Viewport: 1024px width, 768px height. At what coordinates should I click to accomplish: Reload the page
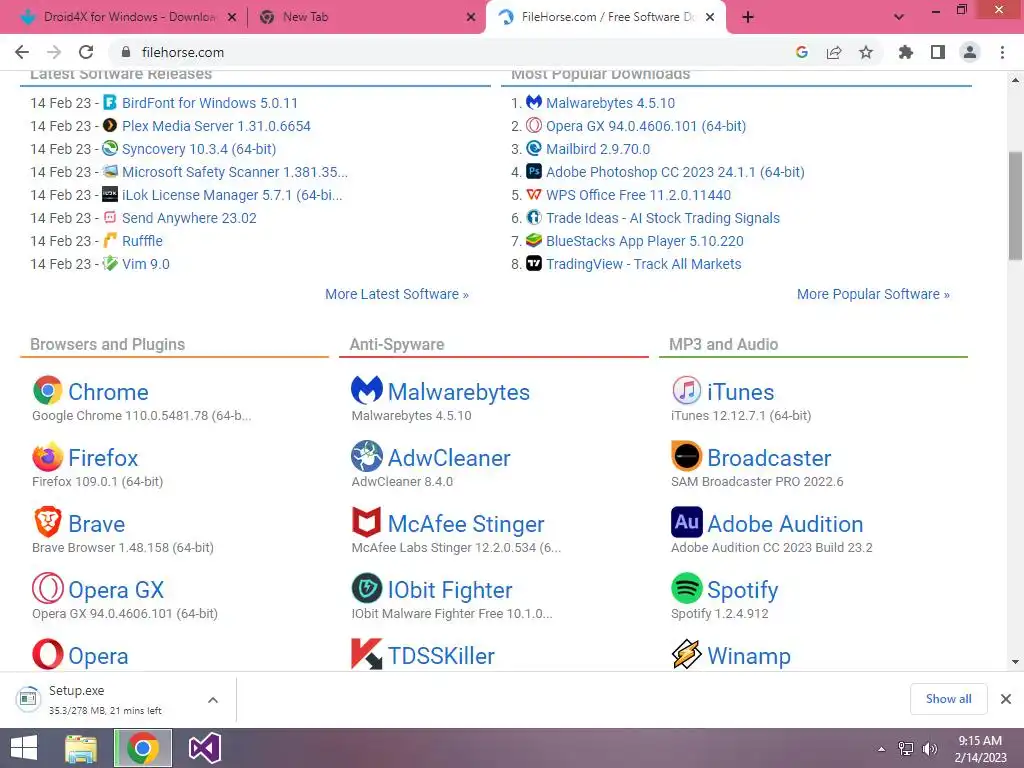click(86, 52)
